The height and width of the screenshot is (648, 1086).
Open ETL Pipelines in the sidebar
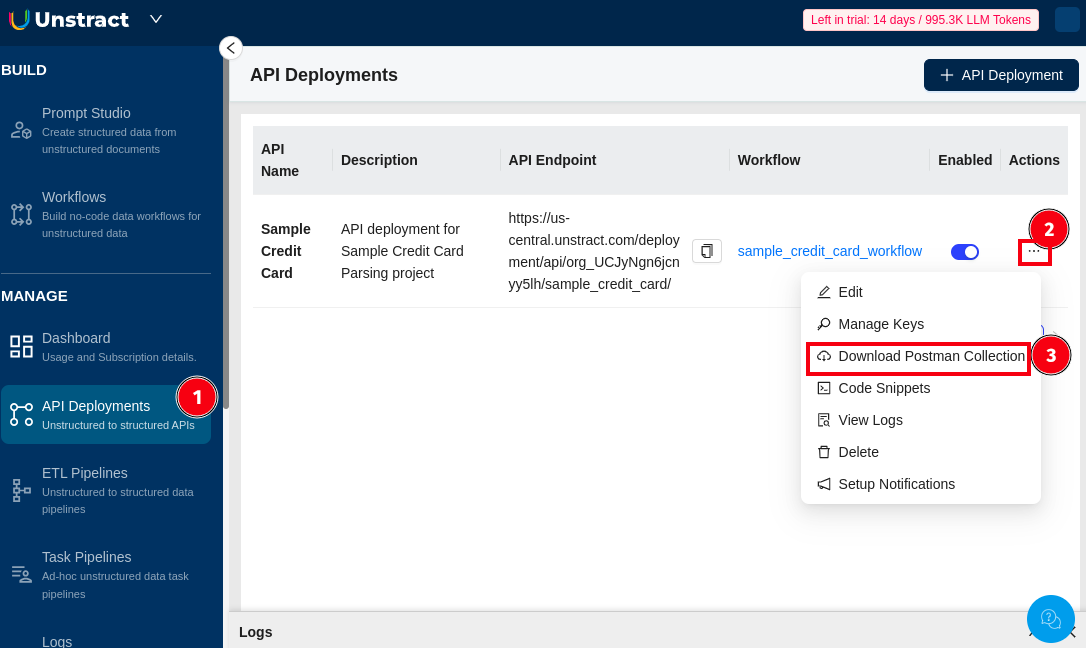point(106,490)
